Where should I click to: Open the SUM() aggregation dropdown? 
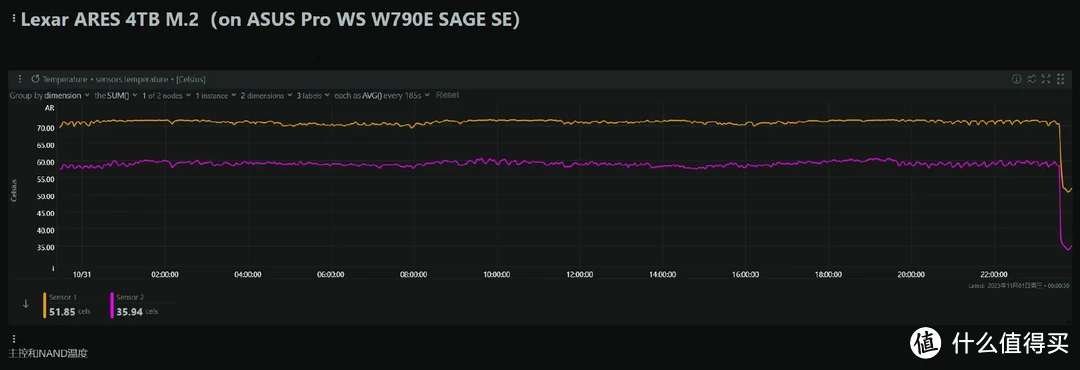116,95
